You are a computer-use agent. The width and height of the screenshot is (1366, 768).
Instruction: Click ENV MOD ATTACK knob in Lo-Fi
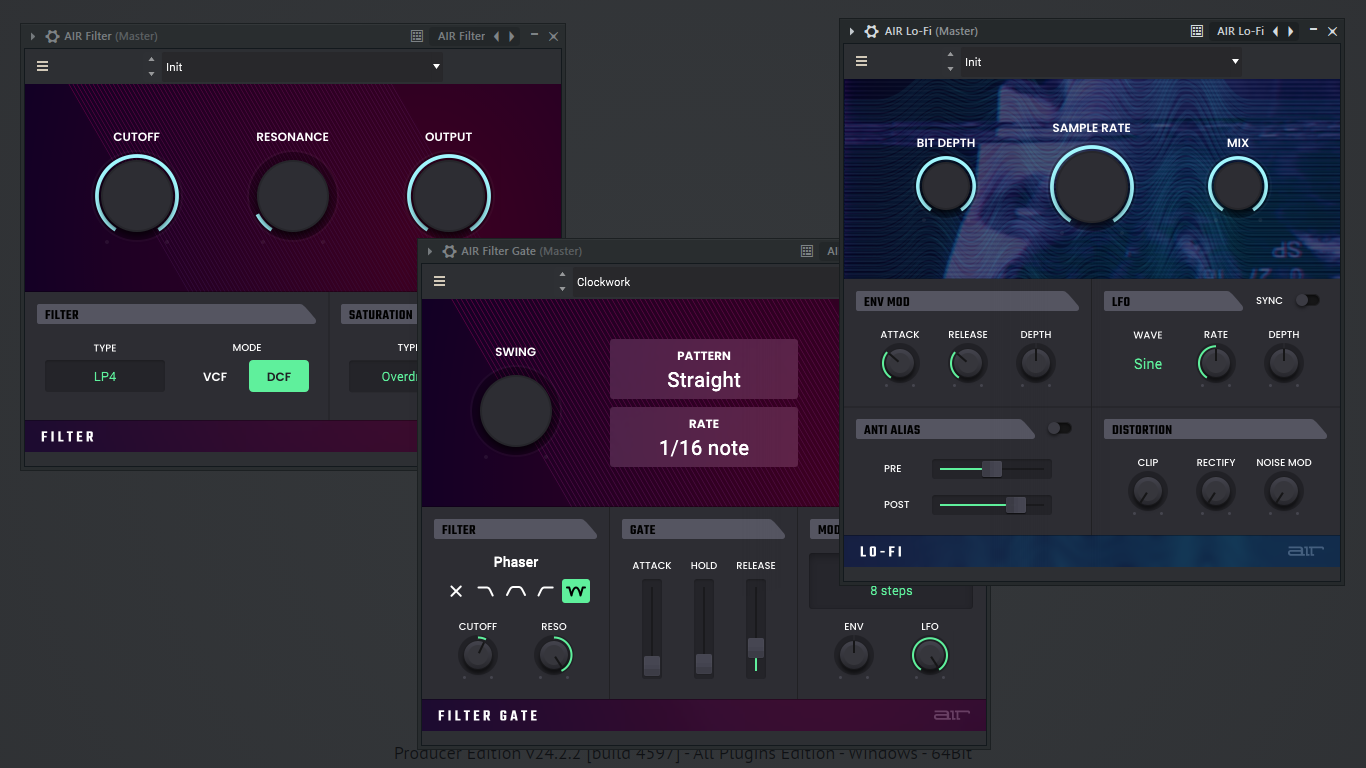pos(900,364)
